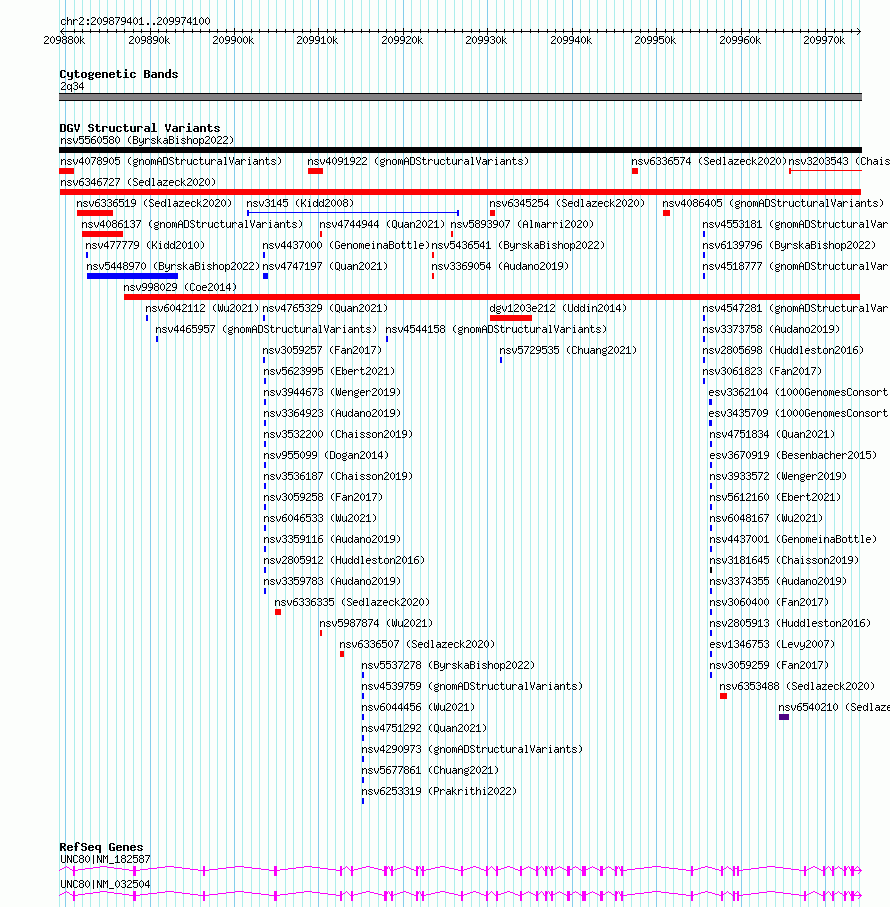Image resolution: width=890 pixels, height=907 pixels.
Task: Click nsv955099 (Dogan2014) label
Action: click(326, 455)
